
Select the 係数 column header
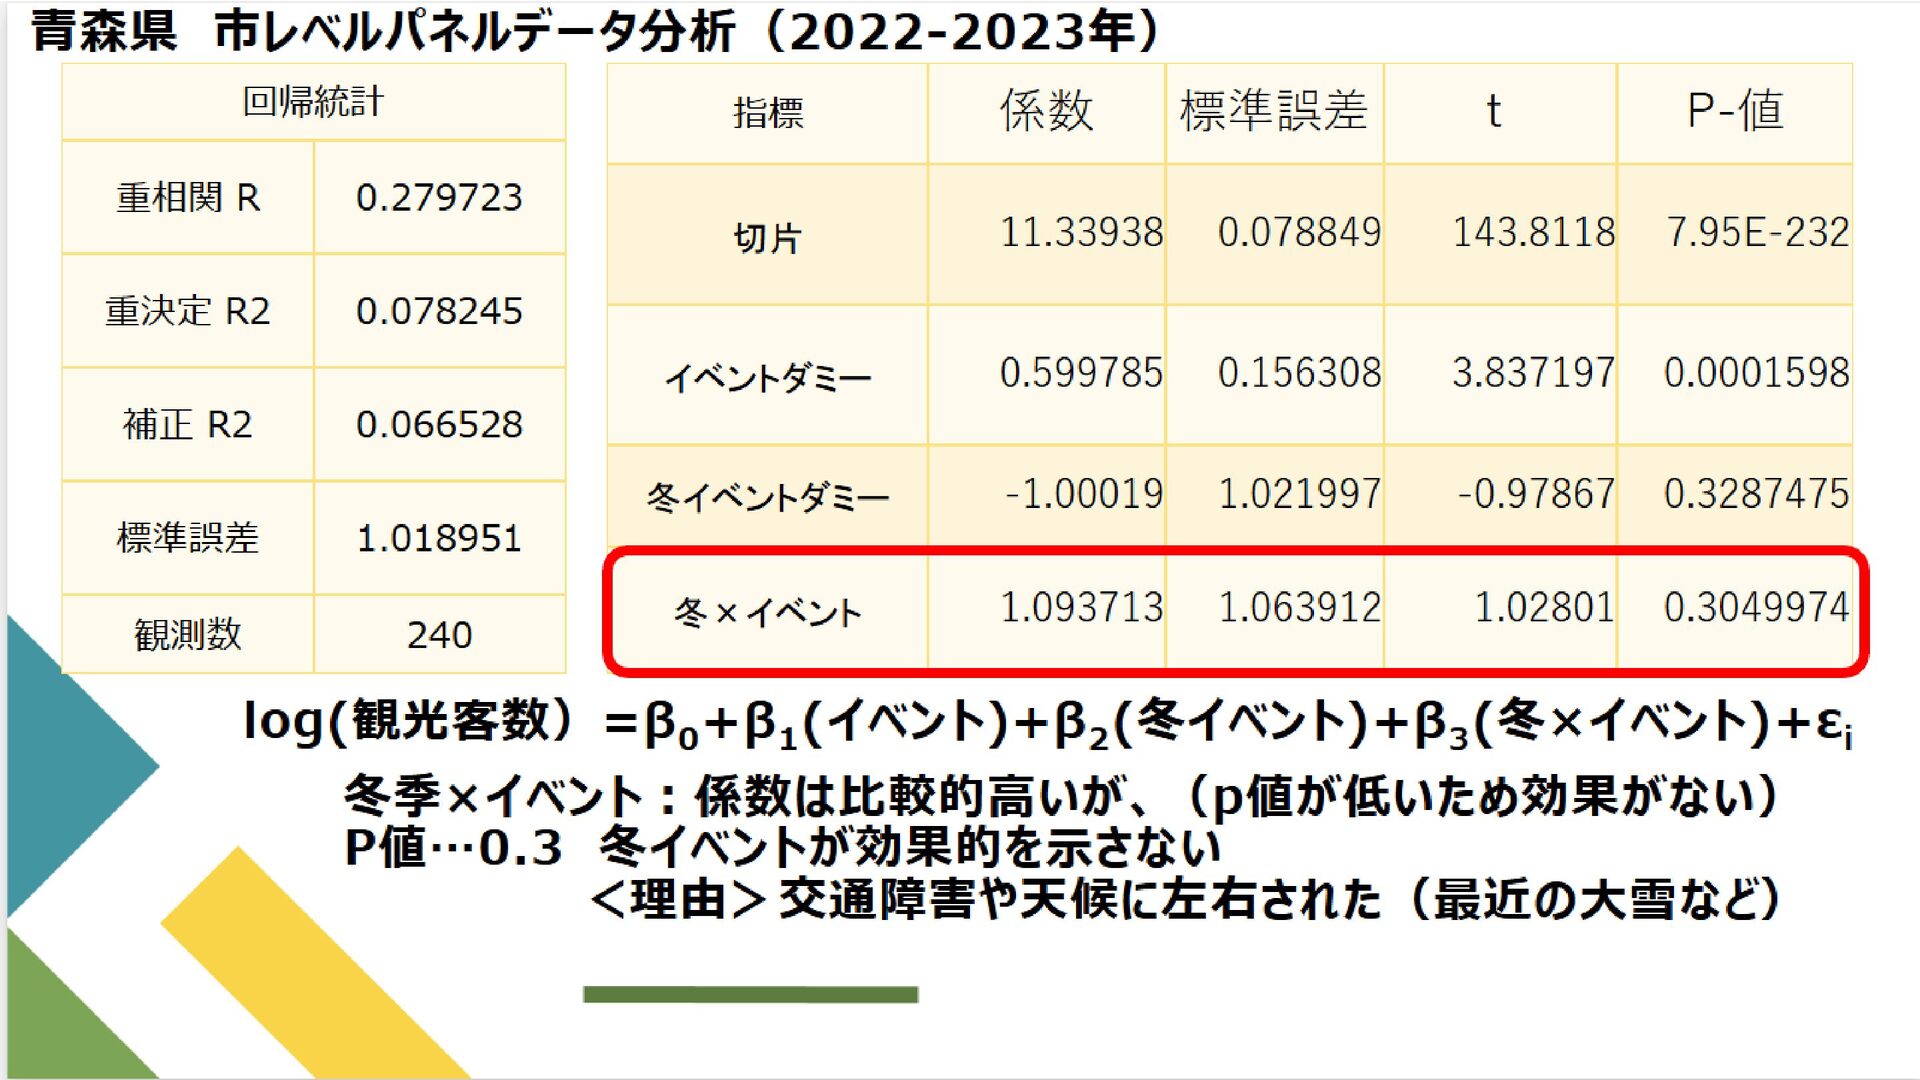pos(1046,111)
